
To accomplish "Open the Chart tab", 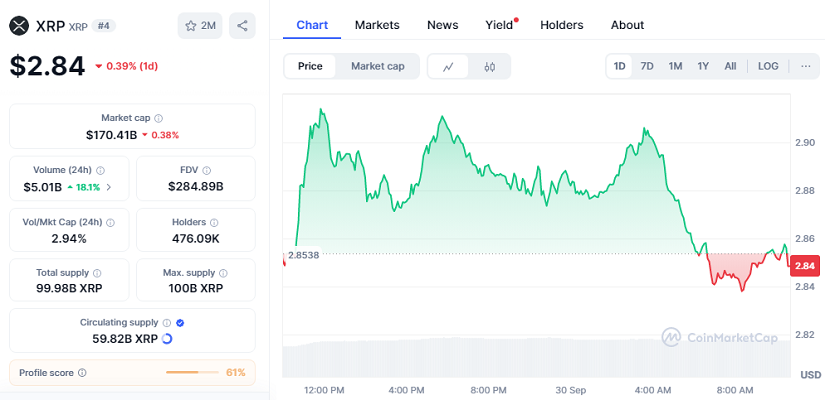I will [312, 25].
